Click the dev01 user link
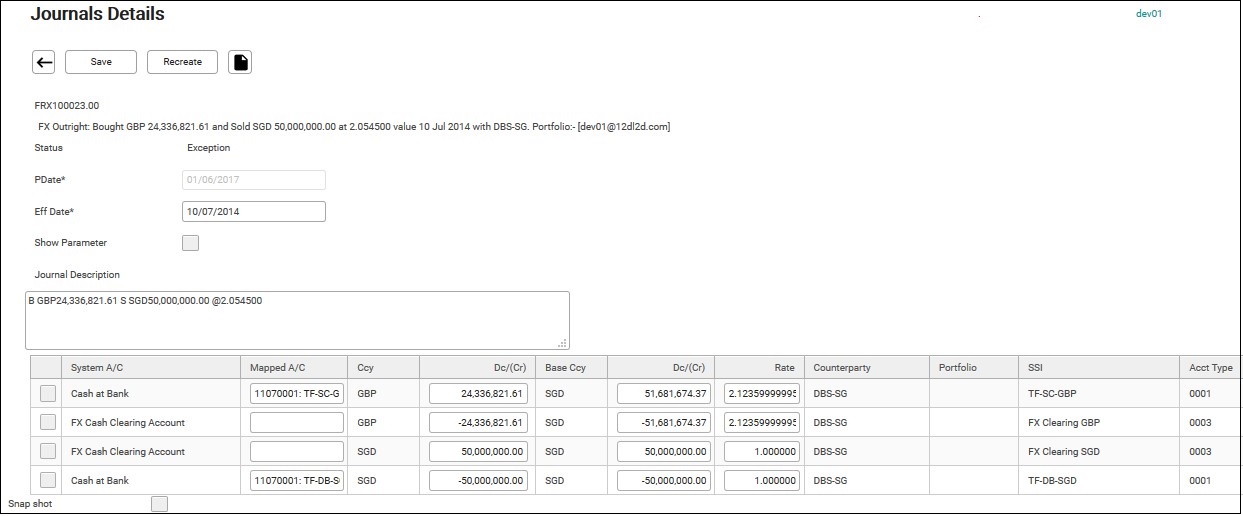 click(x=1149, y=14)
